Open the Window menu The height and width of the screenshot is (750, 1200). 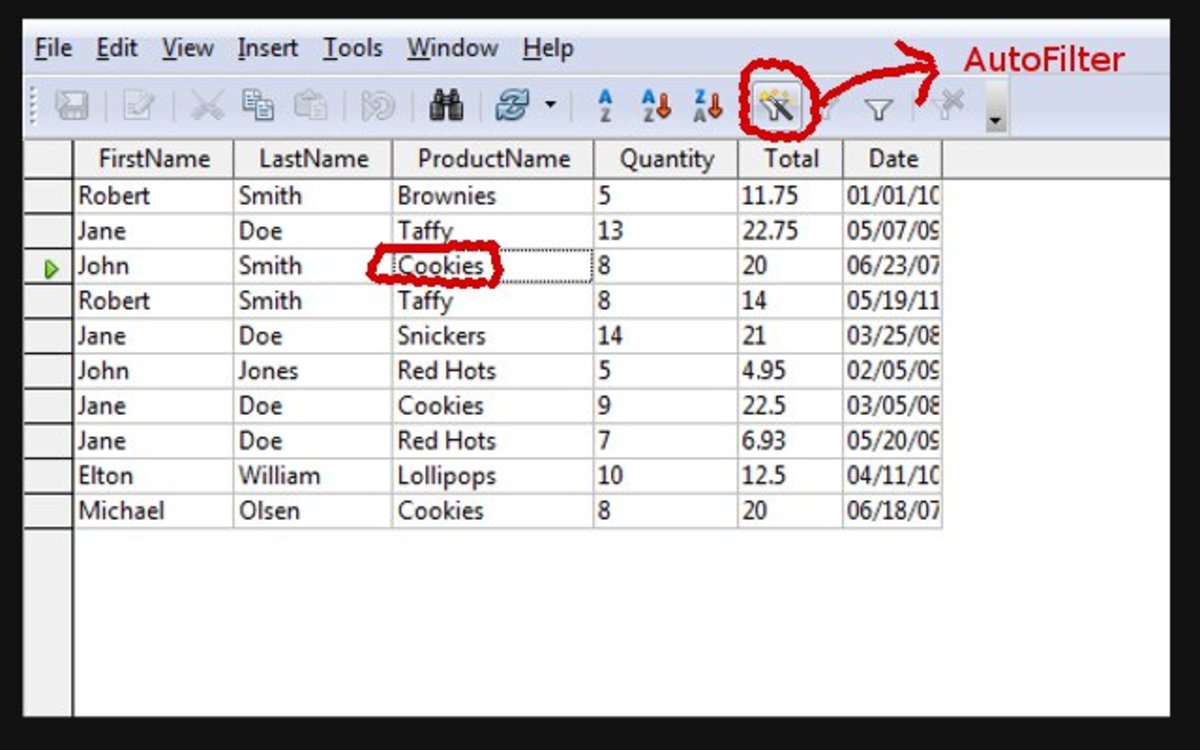[x=452, y=47]
